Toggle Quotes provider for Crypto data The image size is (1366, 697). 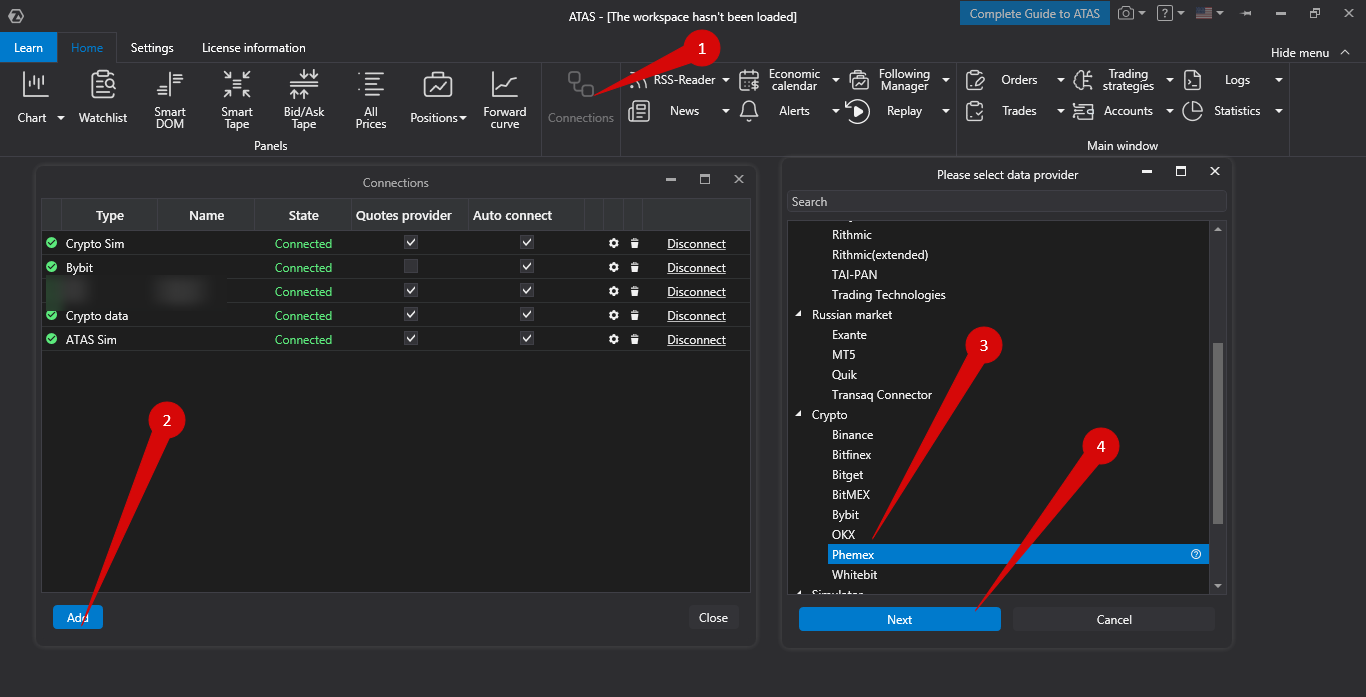click(x=411, y=314)
